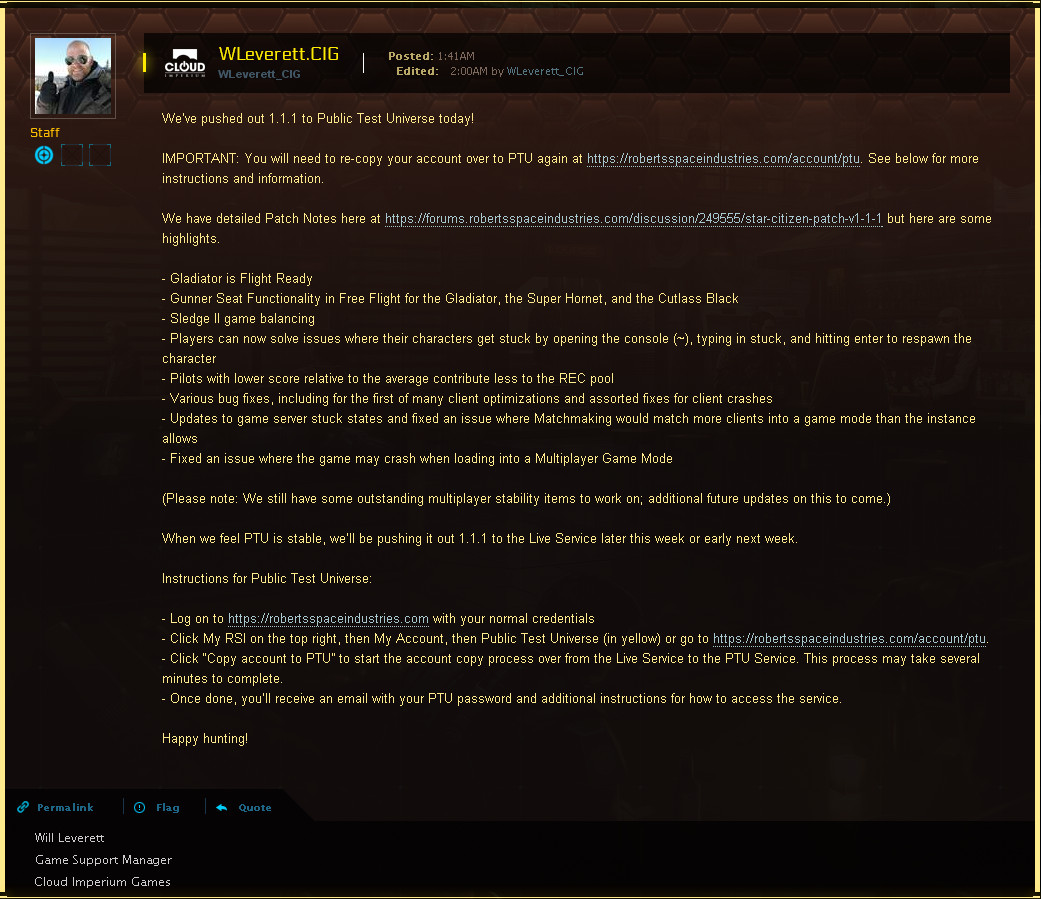Click the Cloud Imperium logo icon
This screenshot has width=1041, height=899.
(185, 63)
